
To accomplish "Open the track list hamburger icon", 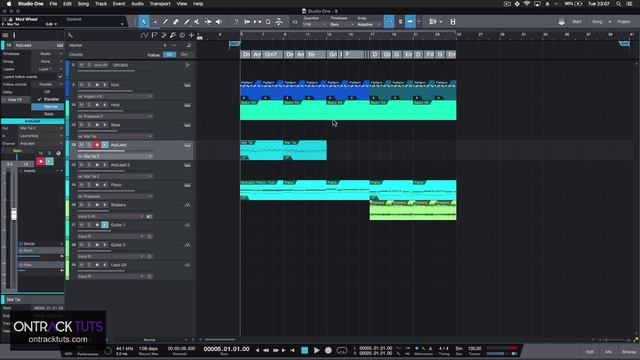I will click(5, 36).
